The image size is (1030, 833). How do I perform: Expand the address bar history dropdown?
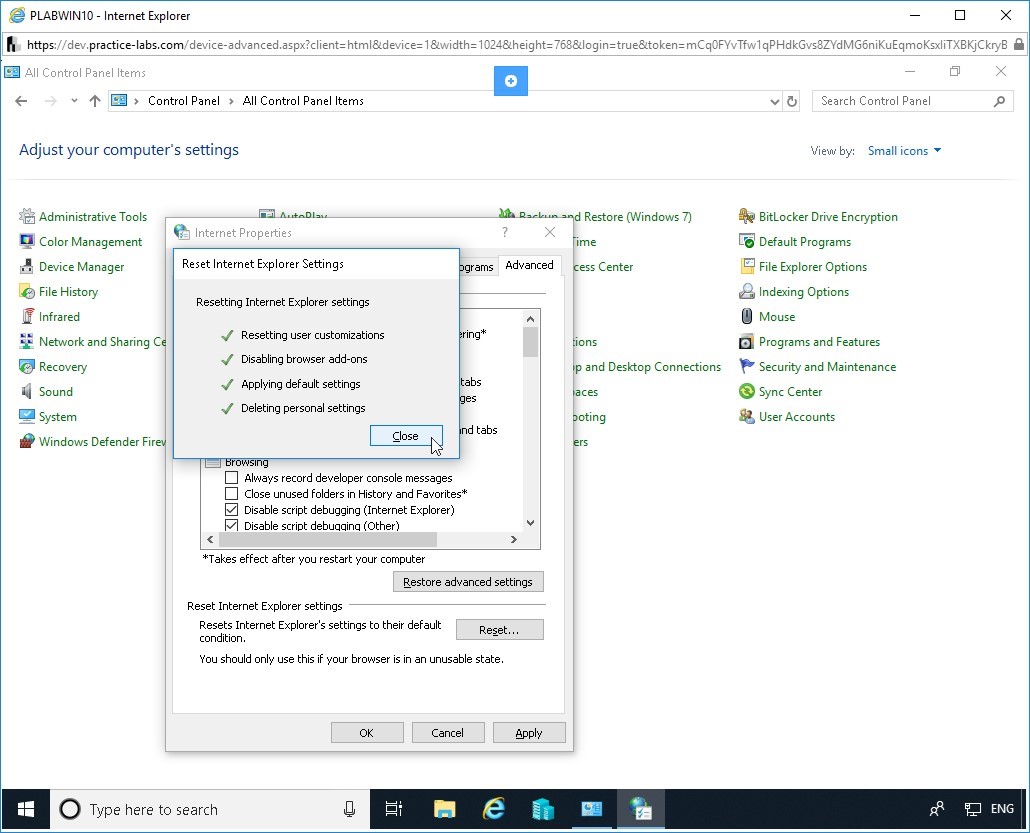774,101
